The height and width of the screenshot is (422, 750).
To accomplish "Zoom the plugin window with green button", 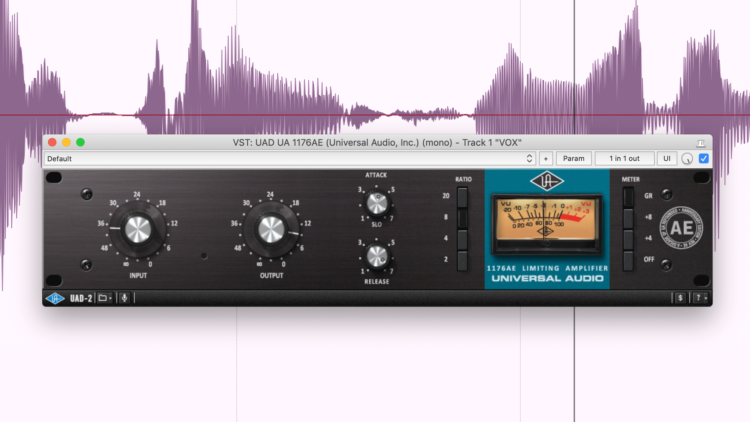I will pos(80,142).
